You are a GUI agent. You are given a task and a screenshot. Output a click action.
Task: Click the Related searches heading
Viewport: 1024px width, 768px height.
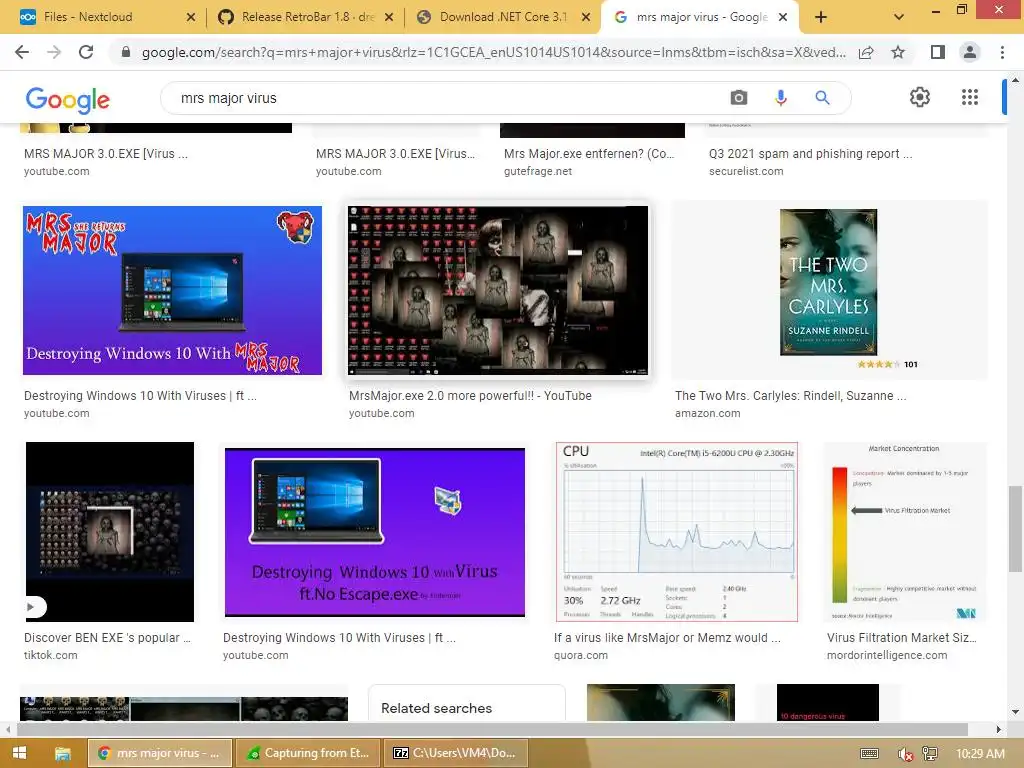coord(436,709)
